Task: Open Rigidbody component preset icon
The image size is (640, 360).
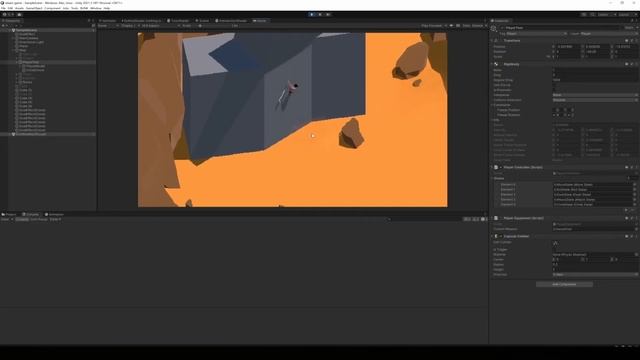Action: click(x=631, y=64)
